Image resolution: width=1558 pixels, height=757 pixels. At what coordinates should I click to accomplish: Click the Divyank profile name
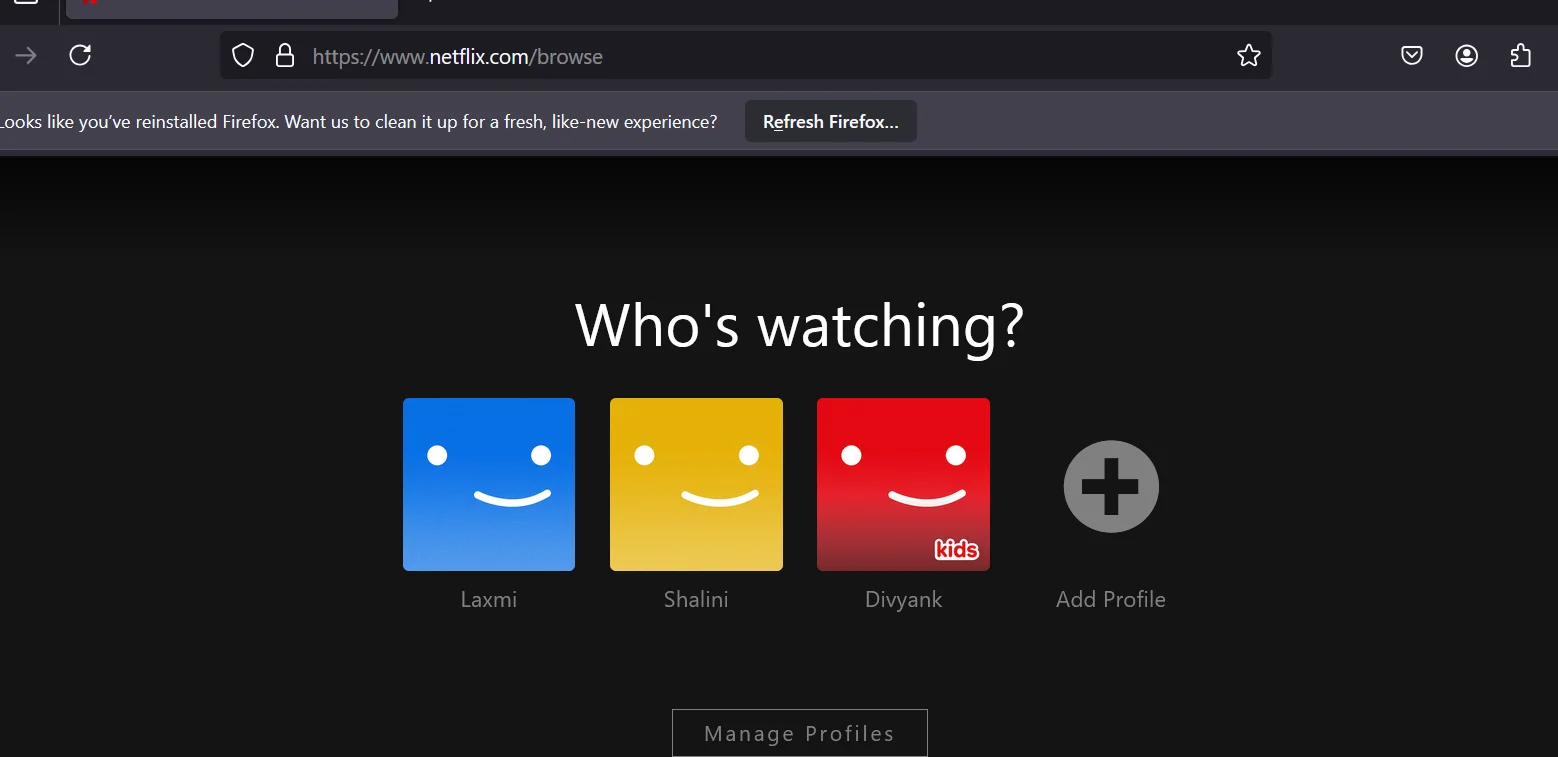tap(903, 600)
